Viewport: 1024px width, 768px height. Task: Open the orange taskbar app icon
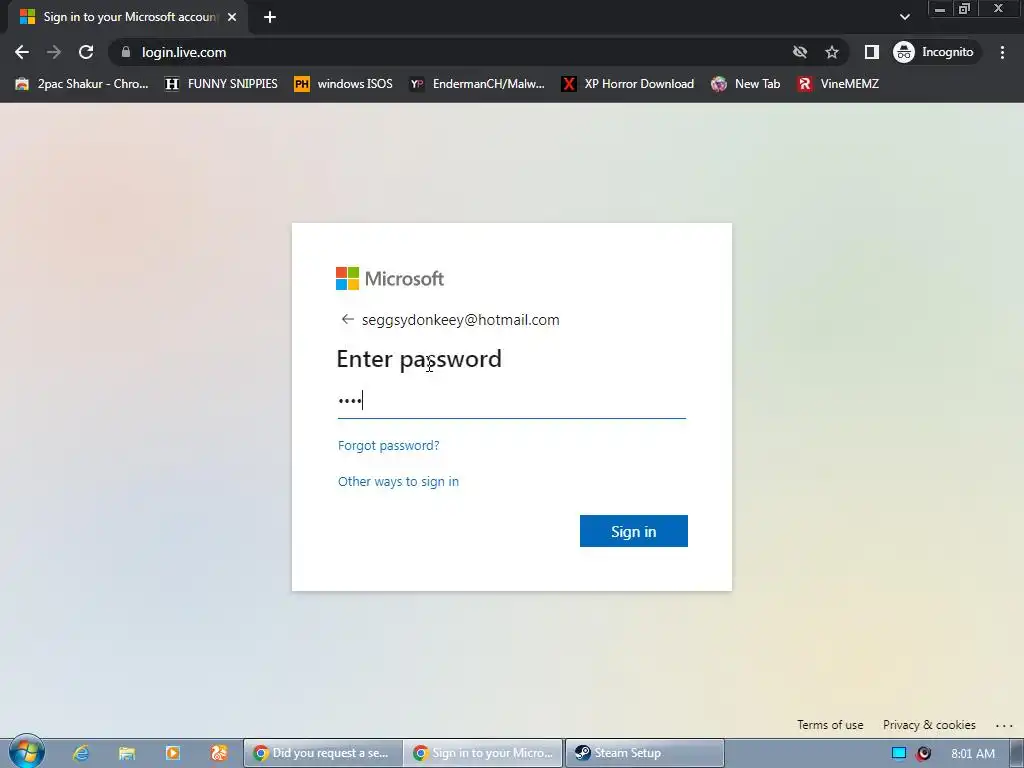click(x=219, y=753)
